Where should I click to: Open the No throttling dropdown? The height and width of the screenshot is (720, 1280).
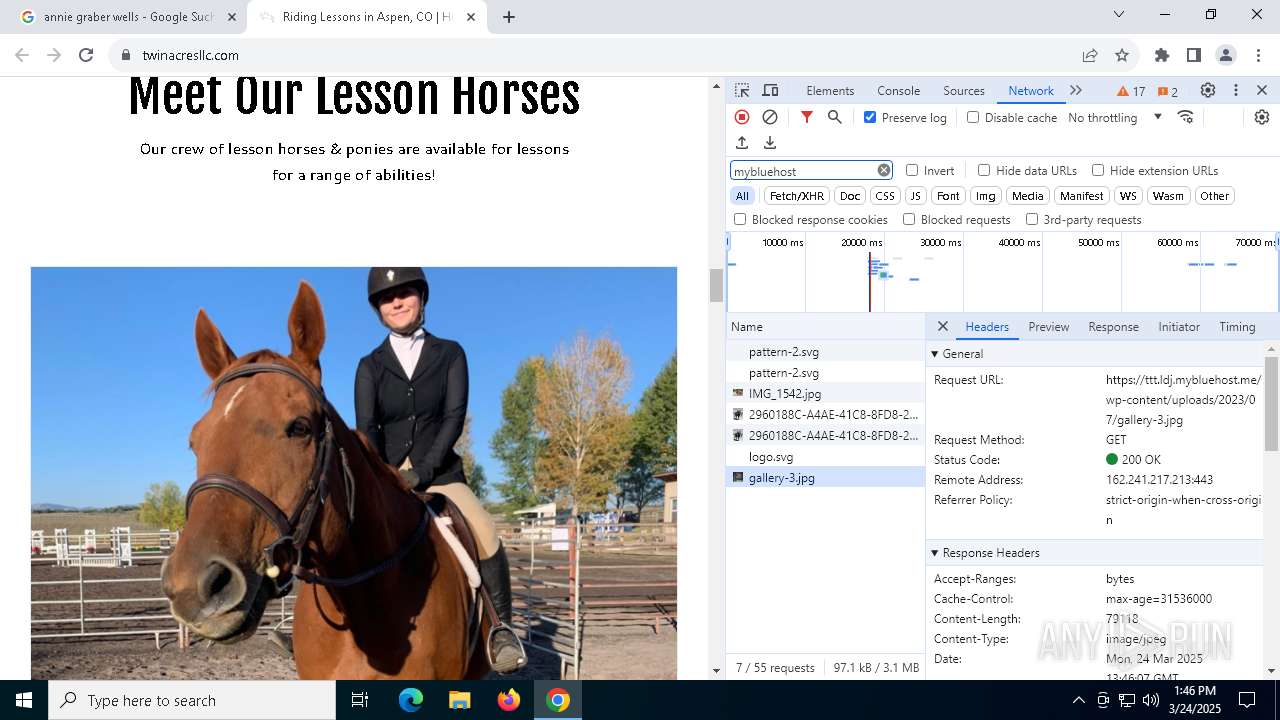tap(1115, 117)
